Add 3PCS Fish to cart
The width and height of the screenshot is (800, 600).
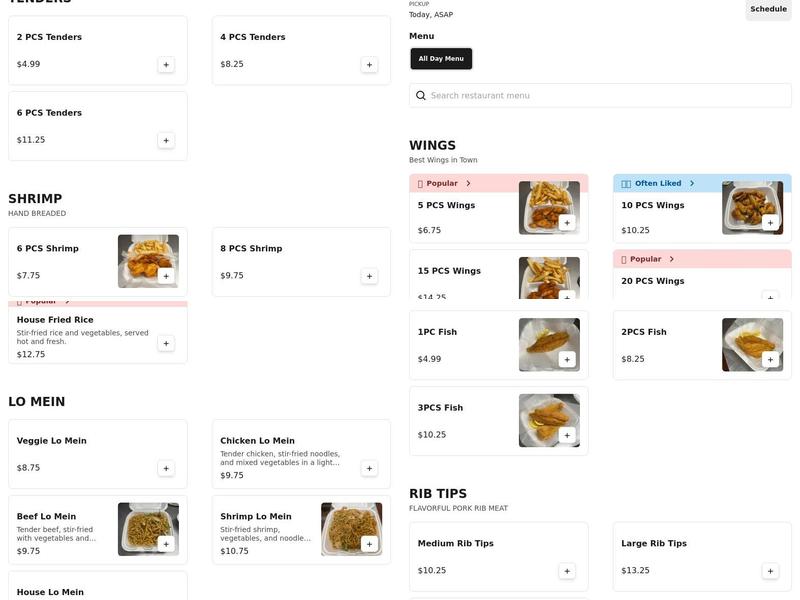[x=567, y=435]
